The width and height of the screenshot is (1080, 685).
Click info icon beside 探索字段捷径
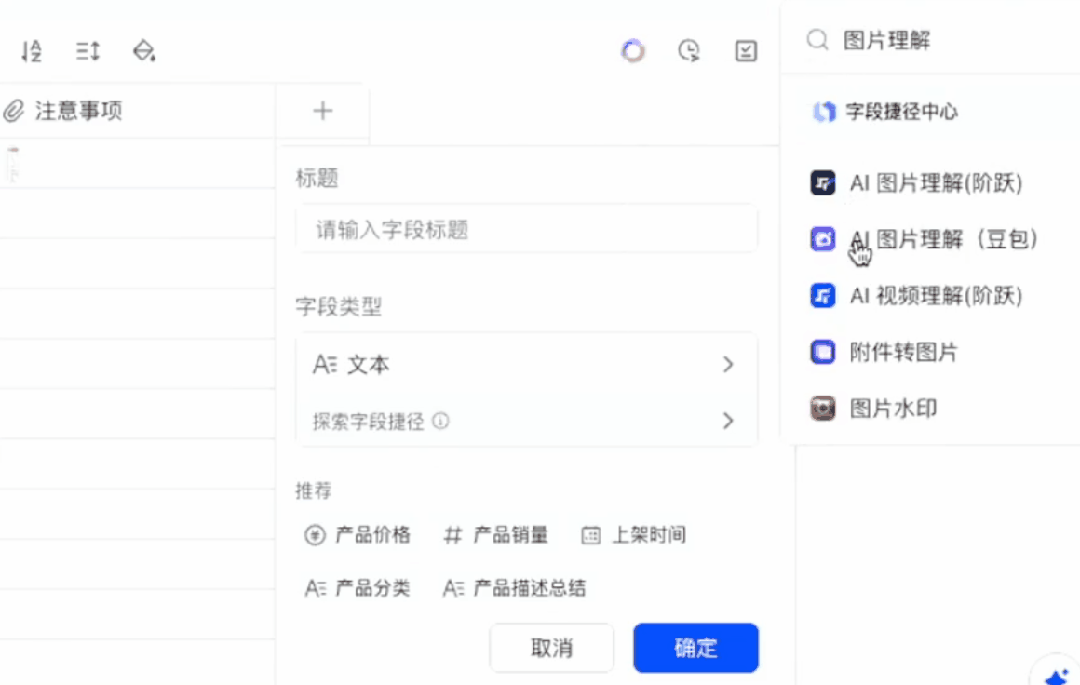(441, 421)
